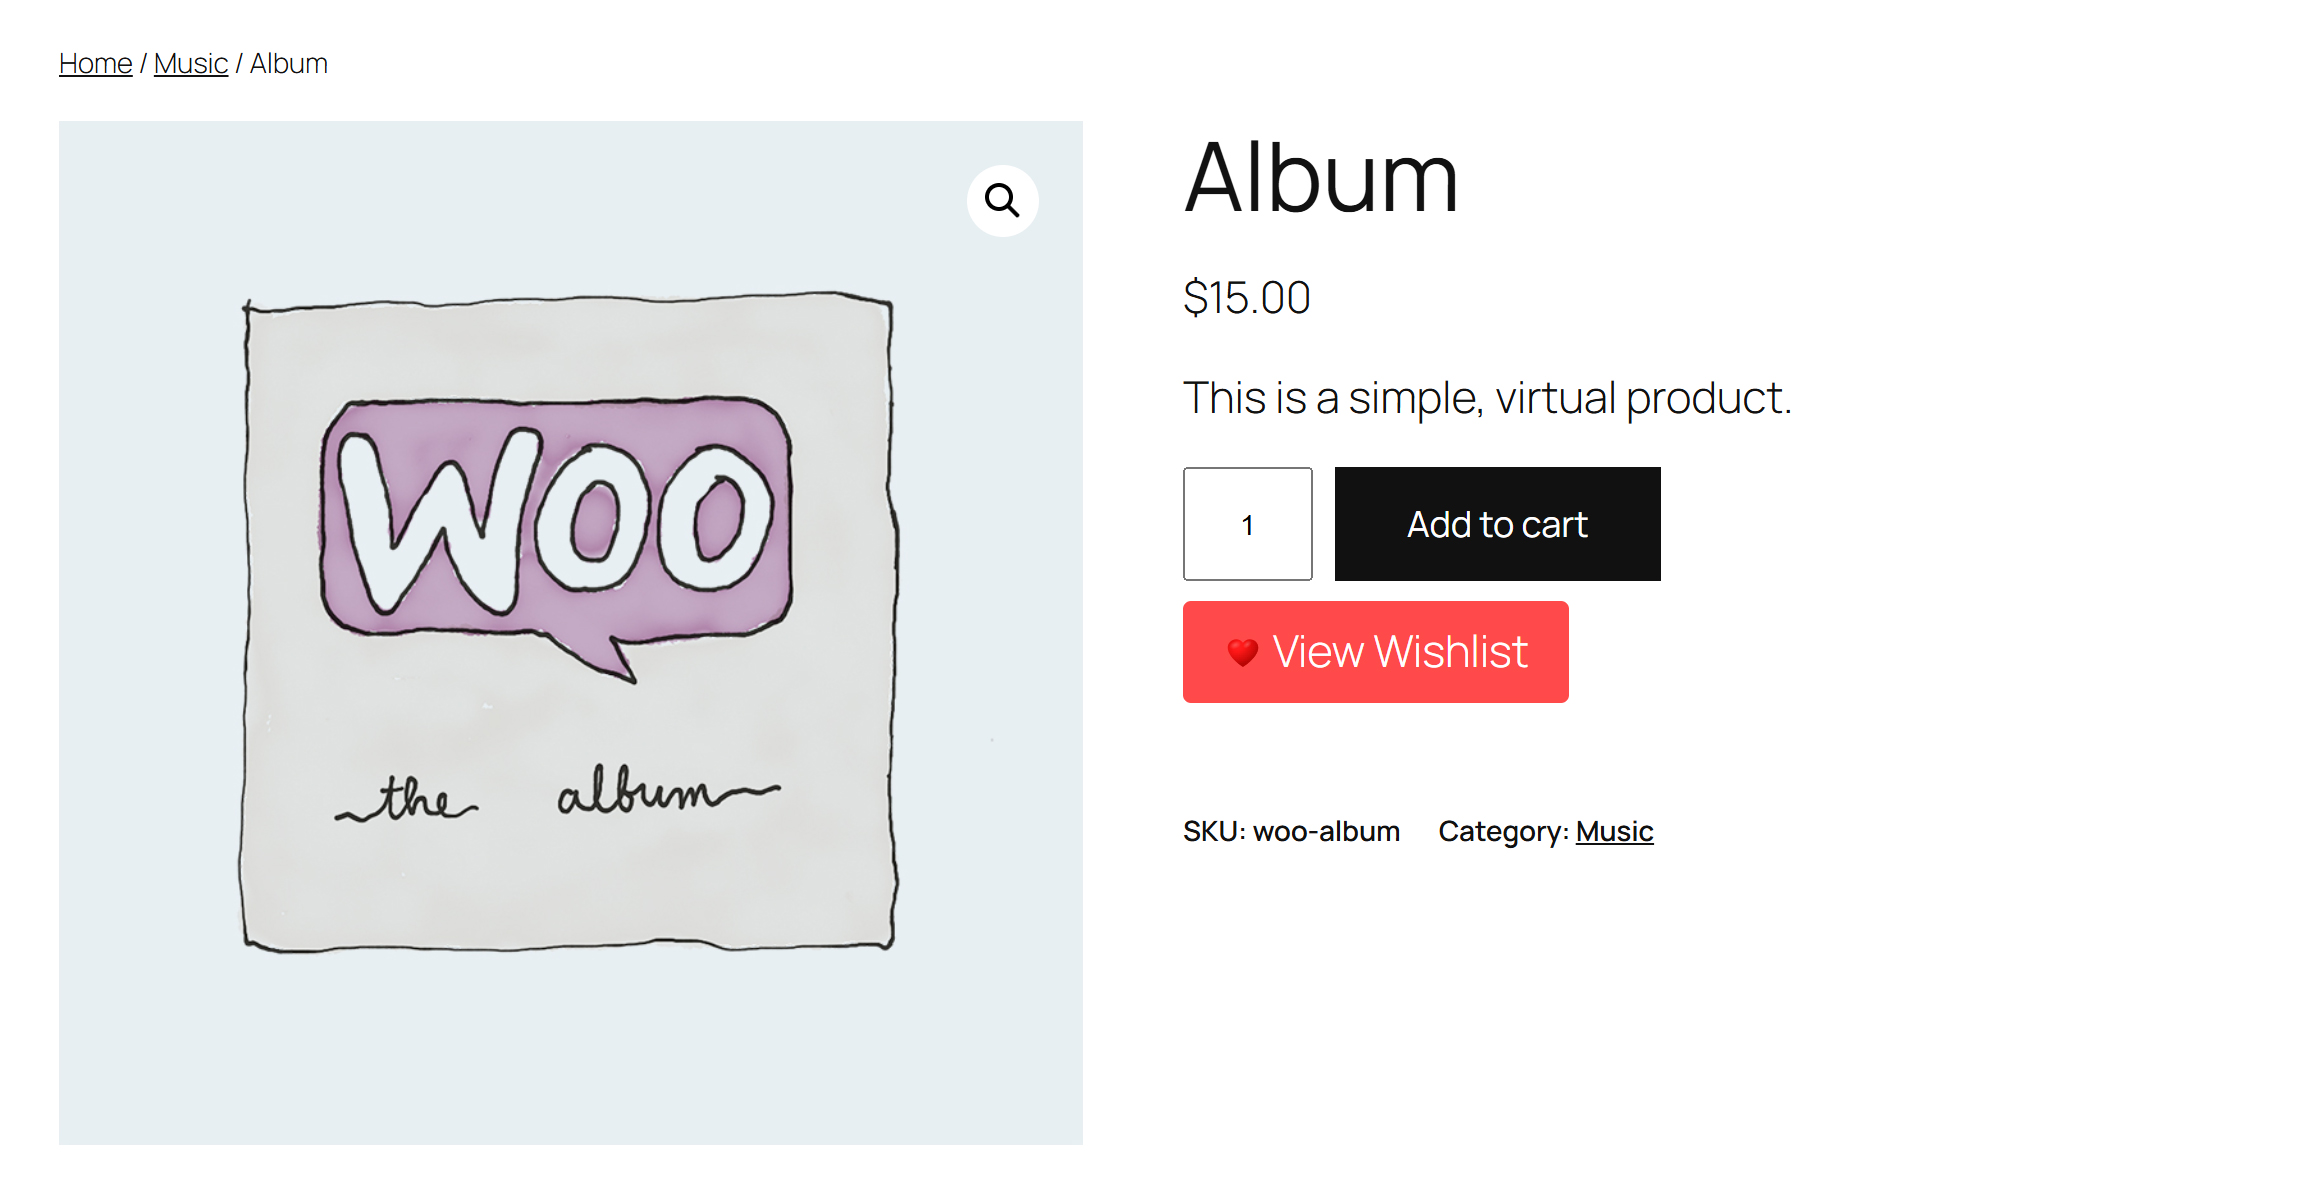Click the Album product title heading
2310x1200 pixels.
[x=1321, y=179]
